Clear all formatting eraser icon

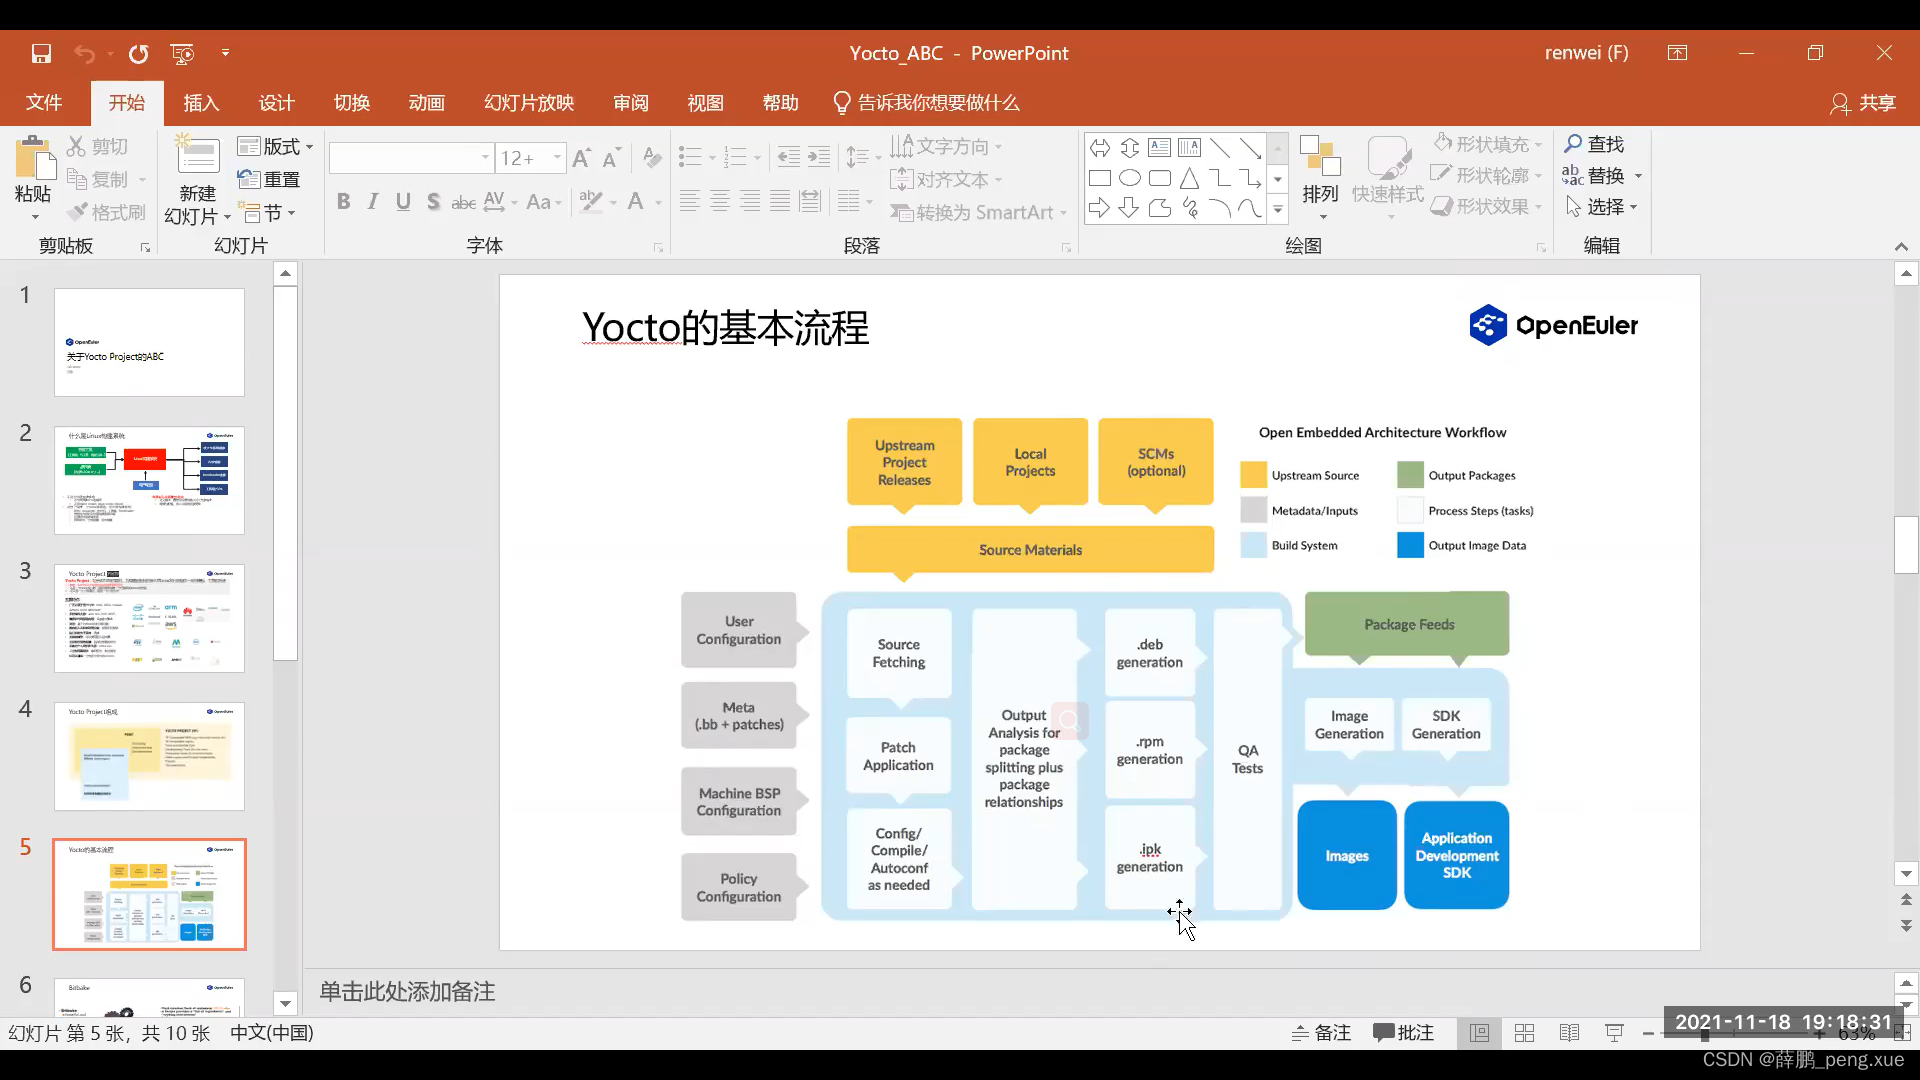652,157
